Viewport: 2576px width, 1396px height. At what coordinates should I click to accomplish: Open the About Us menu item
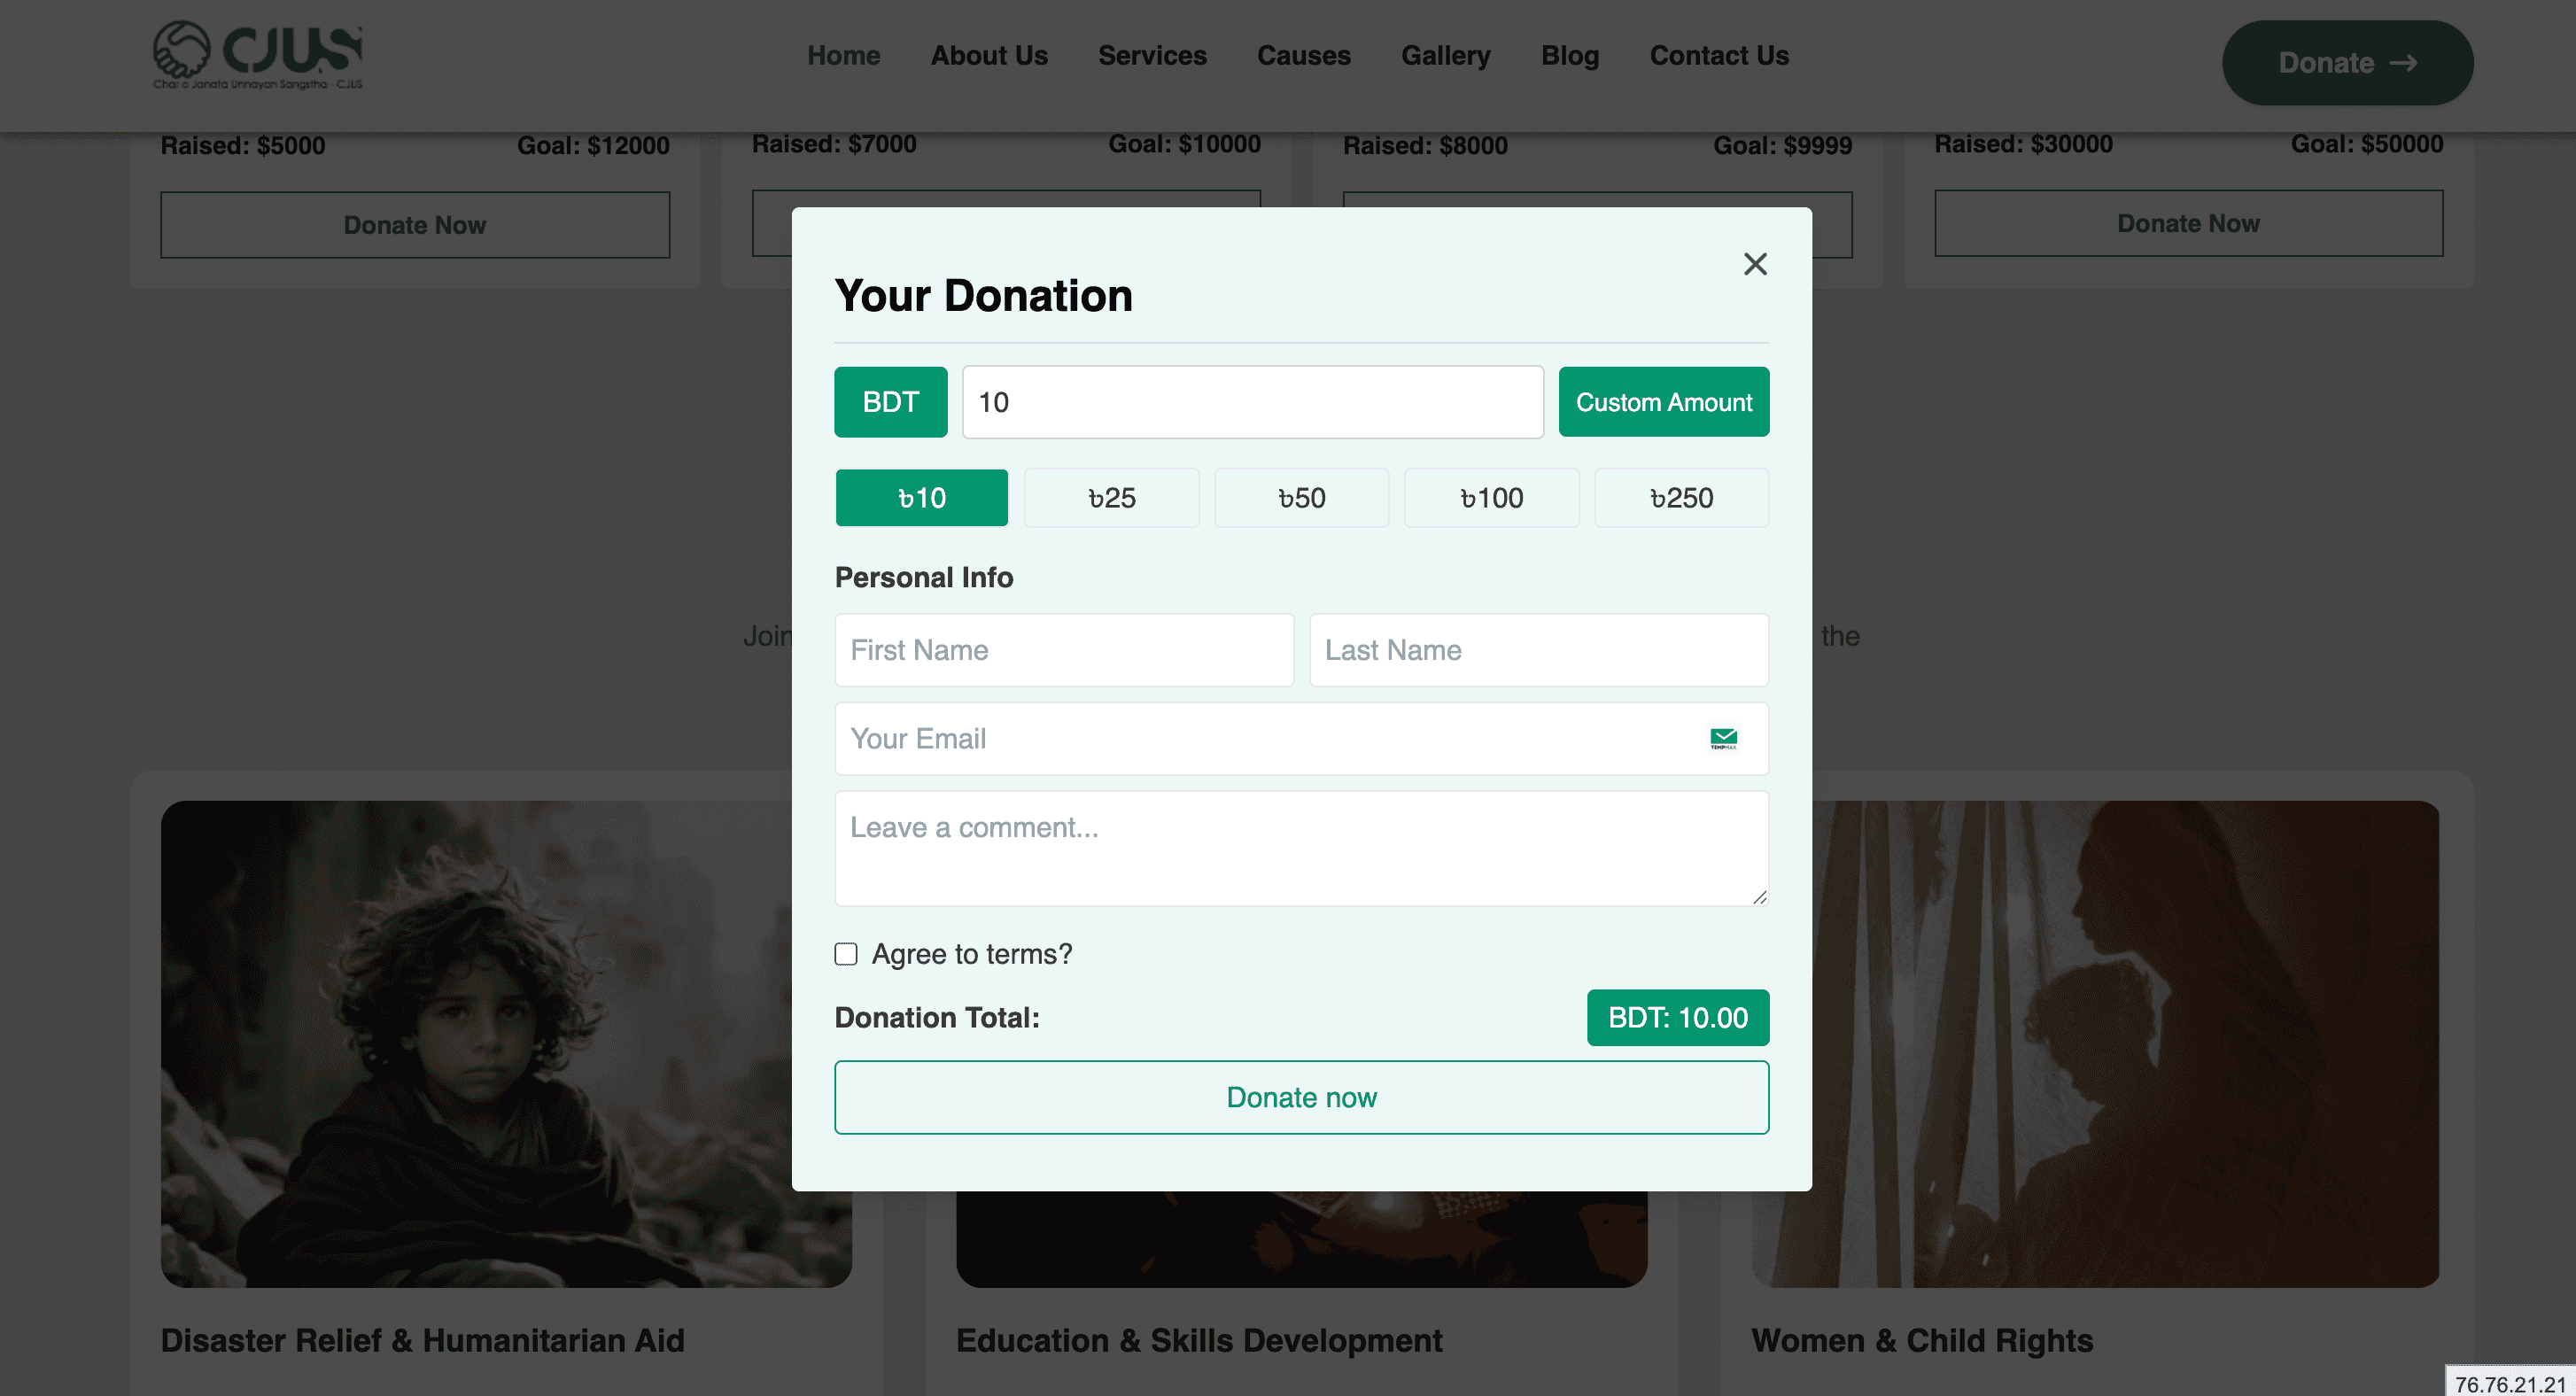(x=989, y=56)
